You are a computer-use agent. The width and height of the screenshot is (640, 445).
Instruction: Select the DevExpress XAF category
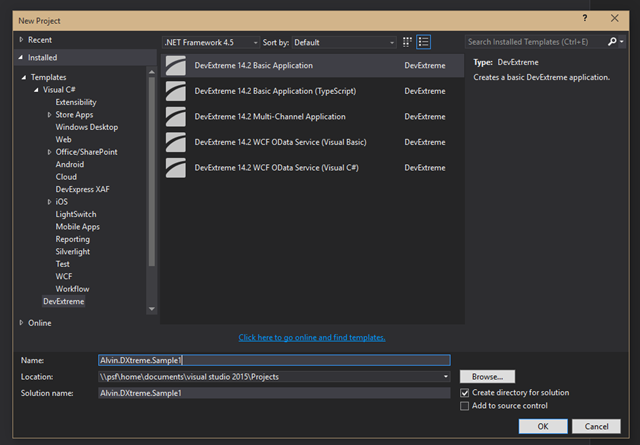tap(82, 189)
